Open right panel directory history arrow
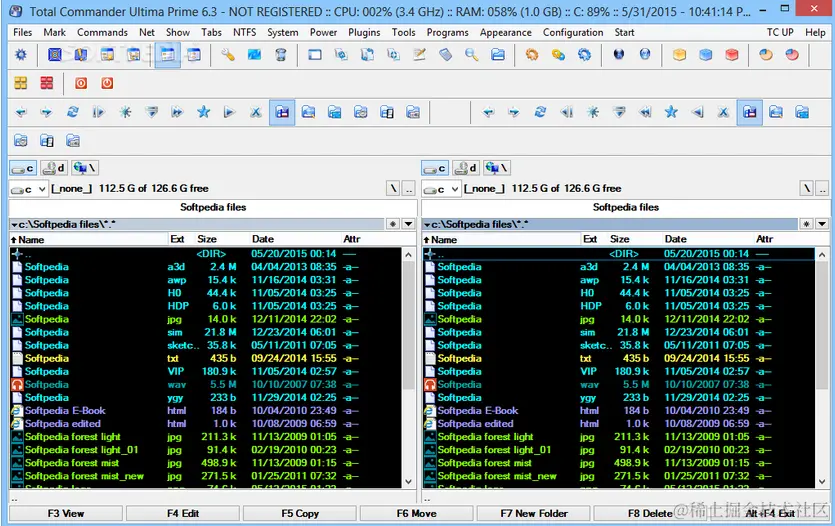The height and width of the screenshot is (526, 835). pyautogui.click(x=822, y=224)
